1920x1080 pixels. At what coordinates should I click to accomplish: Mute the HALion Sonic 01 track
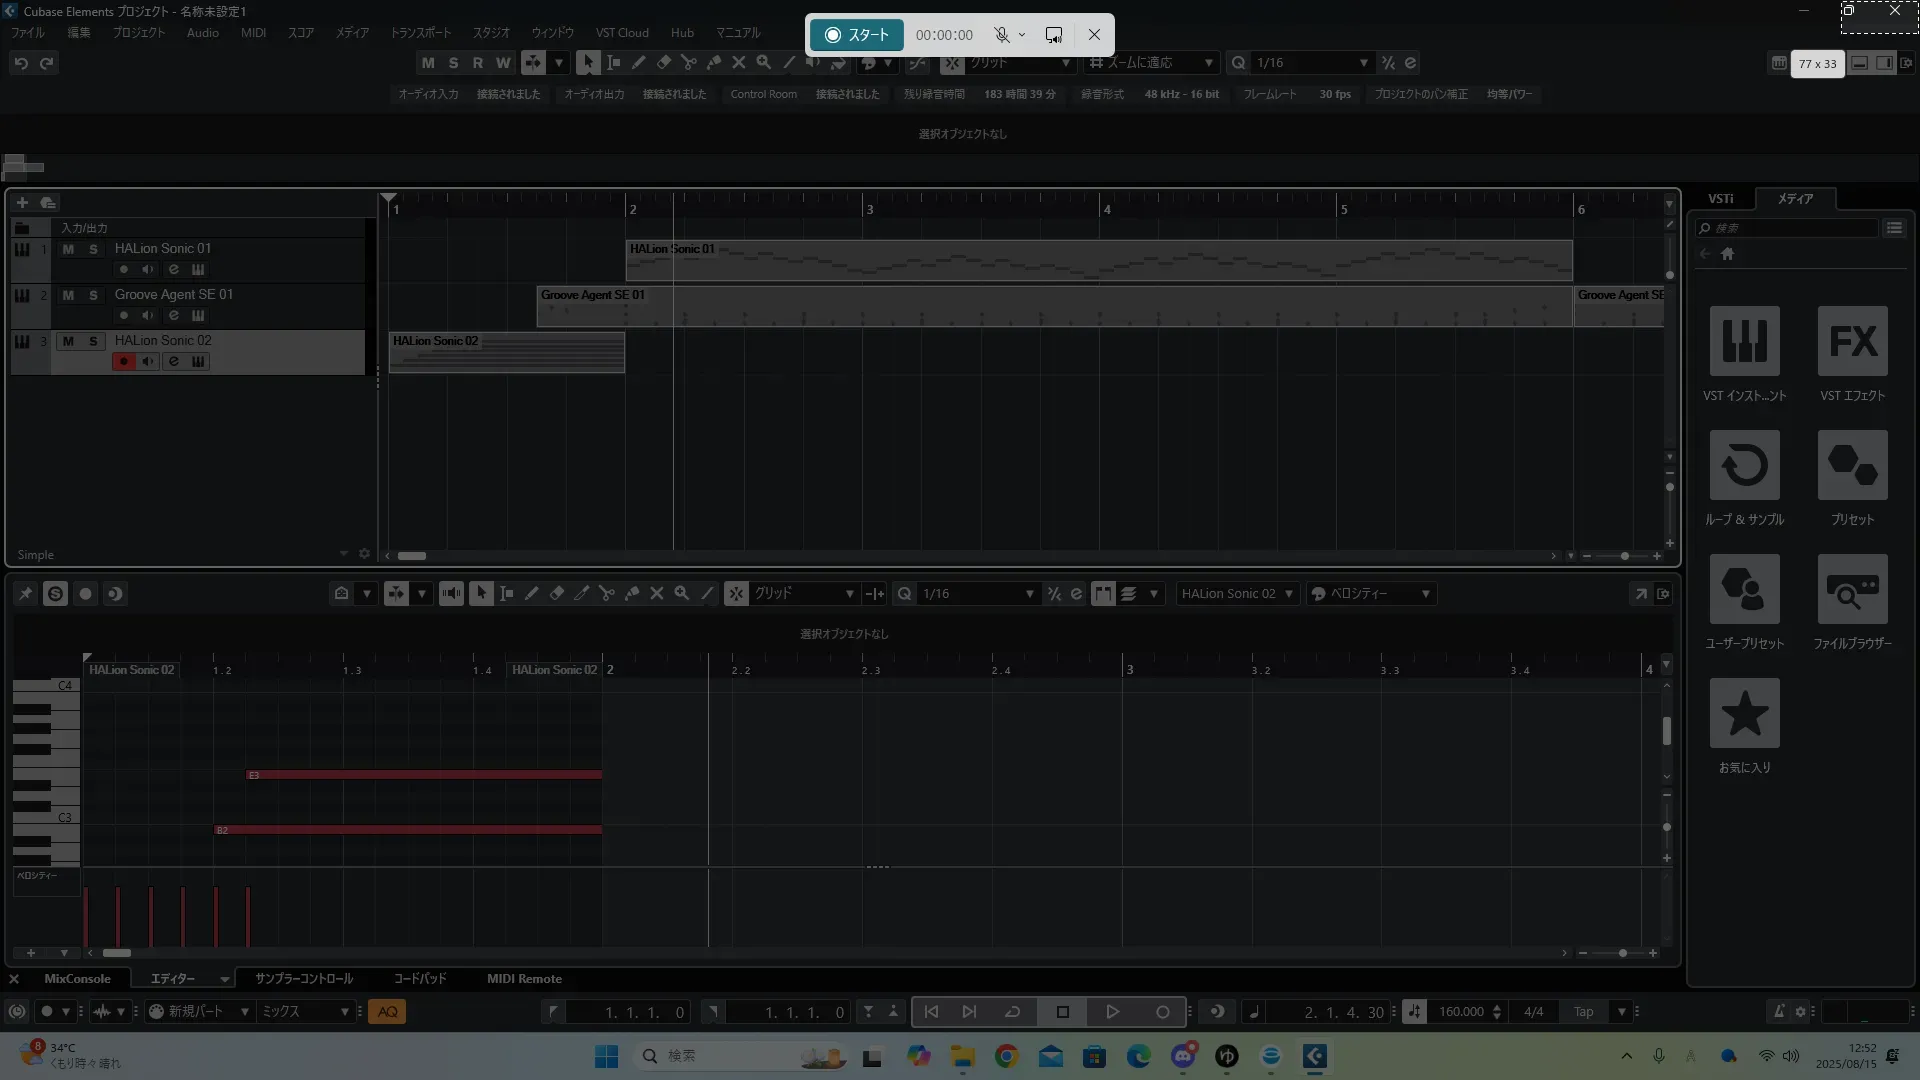68,249
